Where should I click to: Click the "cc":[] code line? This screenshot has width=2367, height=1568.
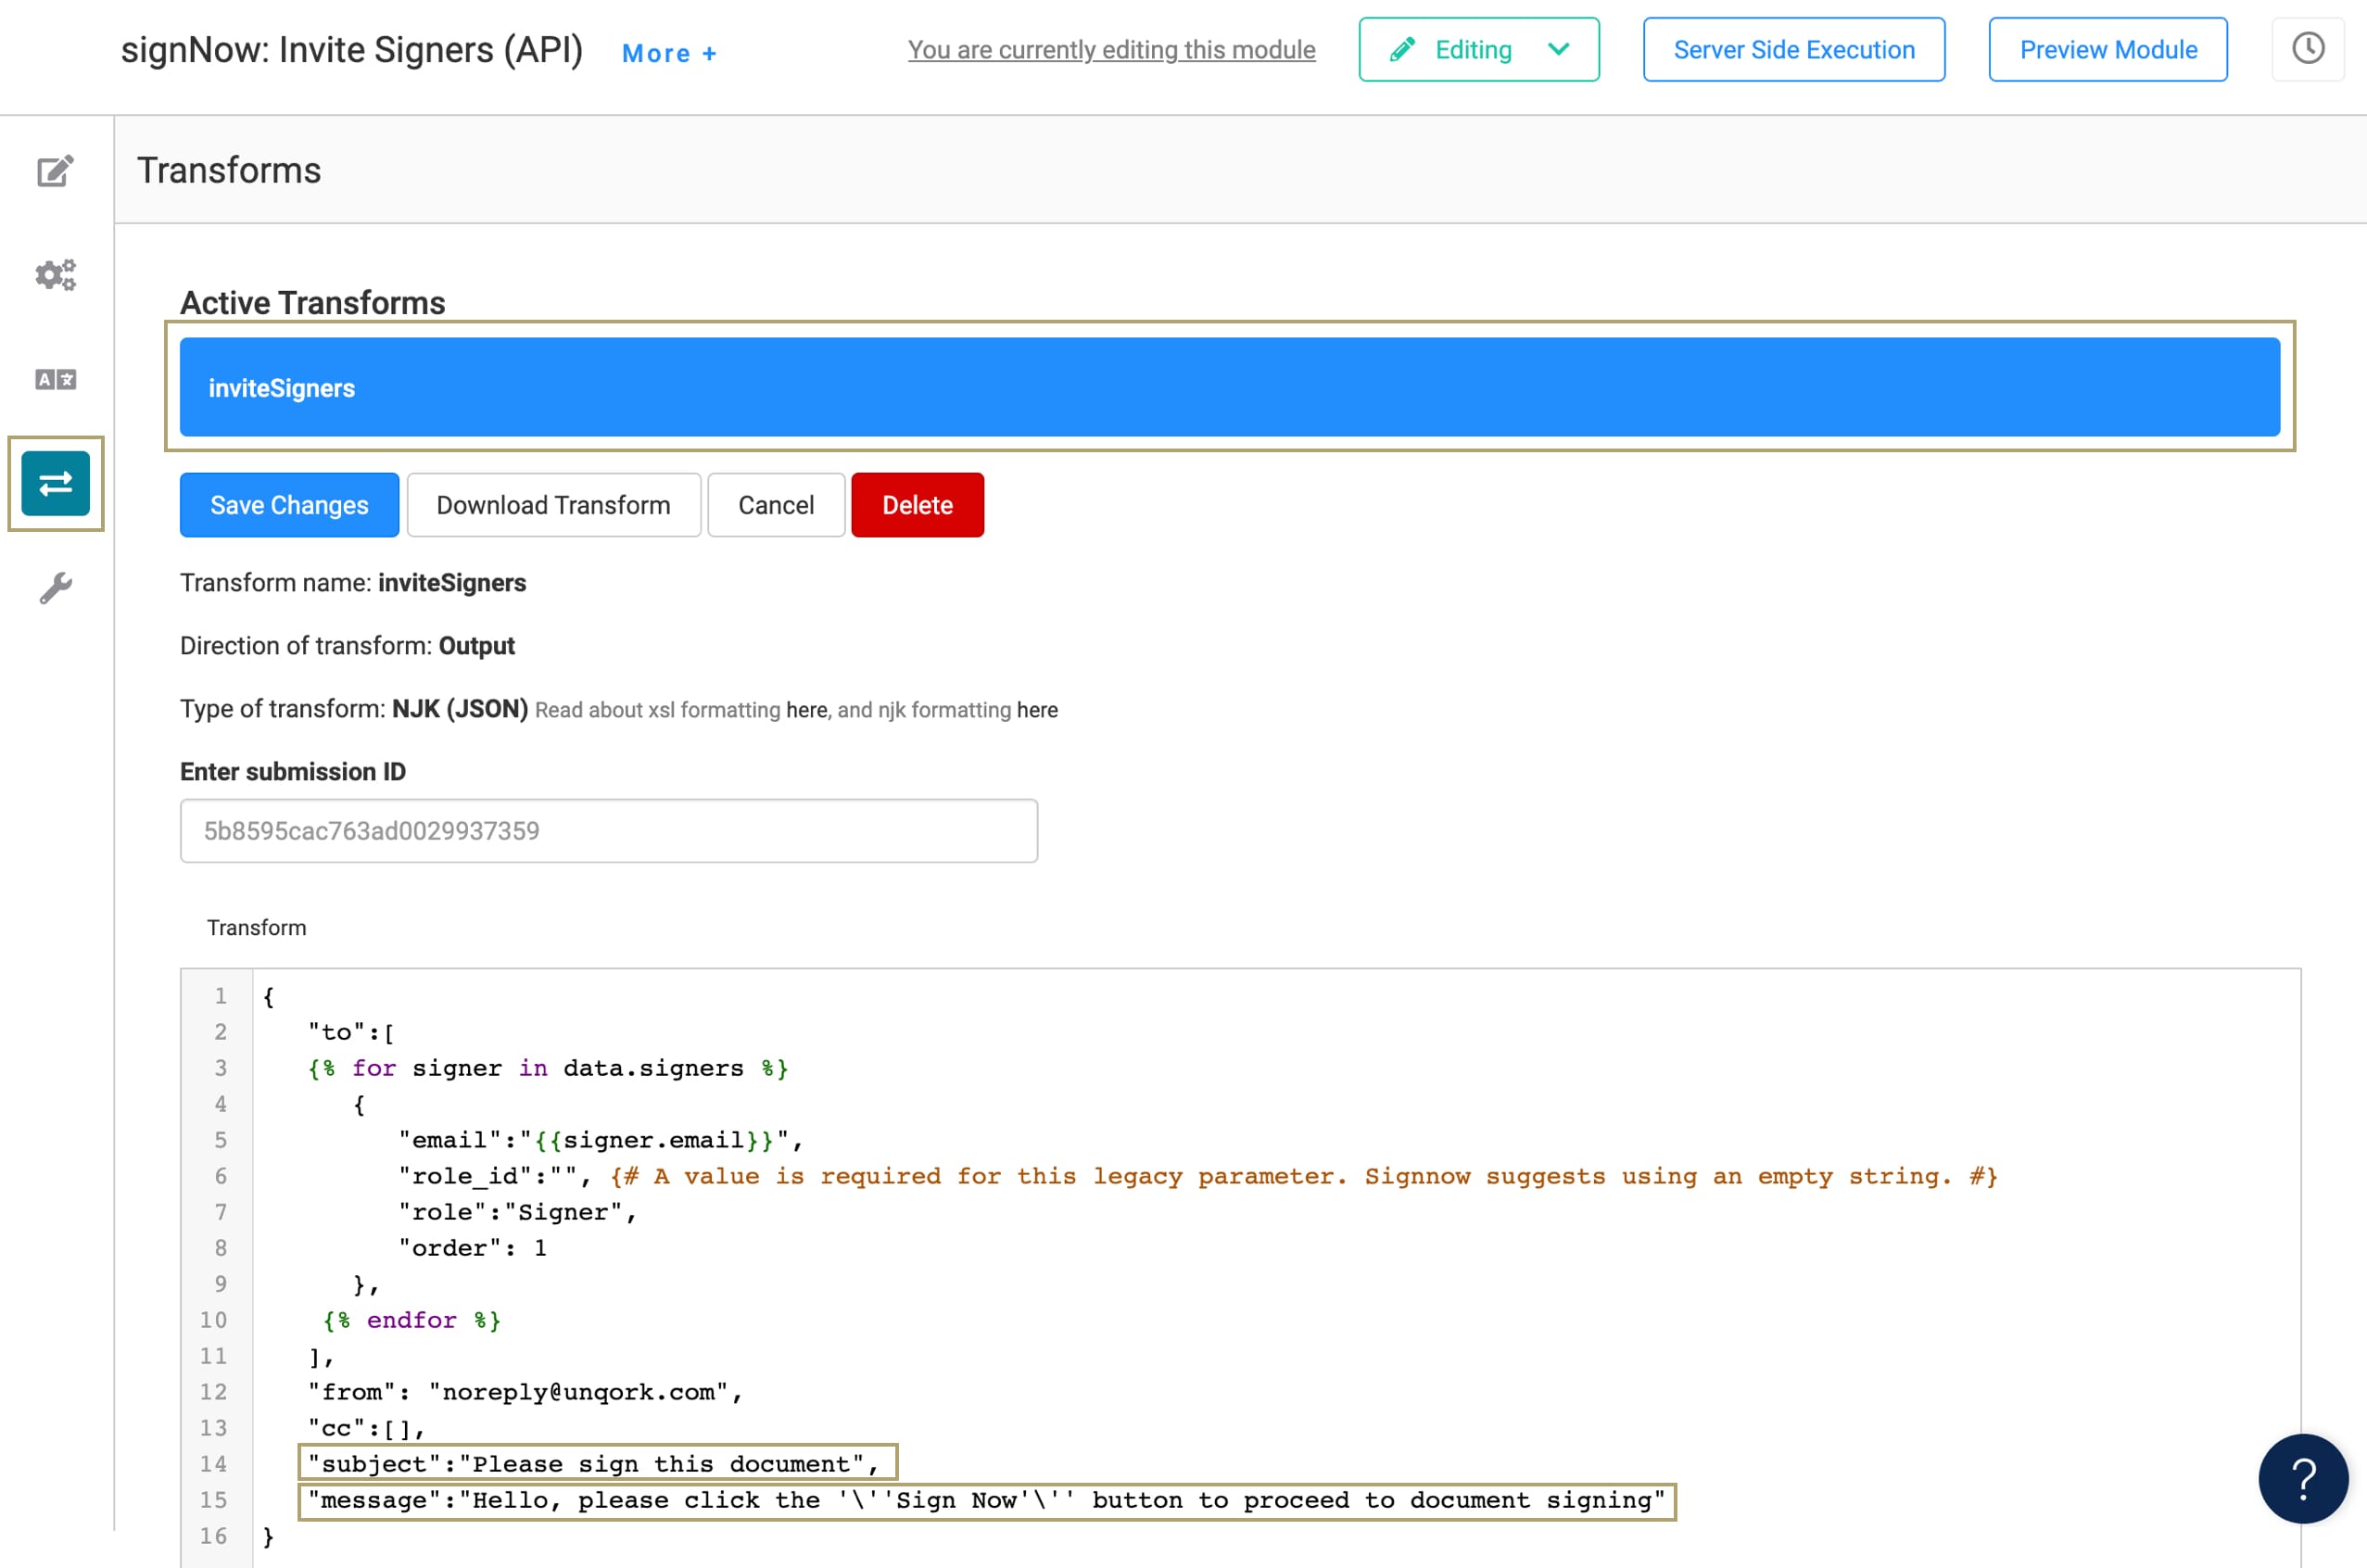click(366, 1428)
